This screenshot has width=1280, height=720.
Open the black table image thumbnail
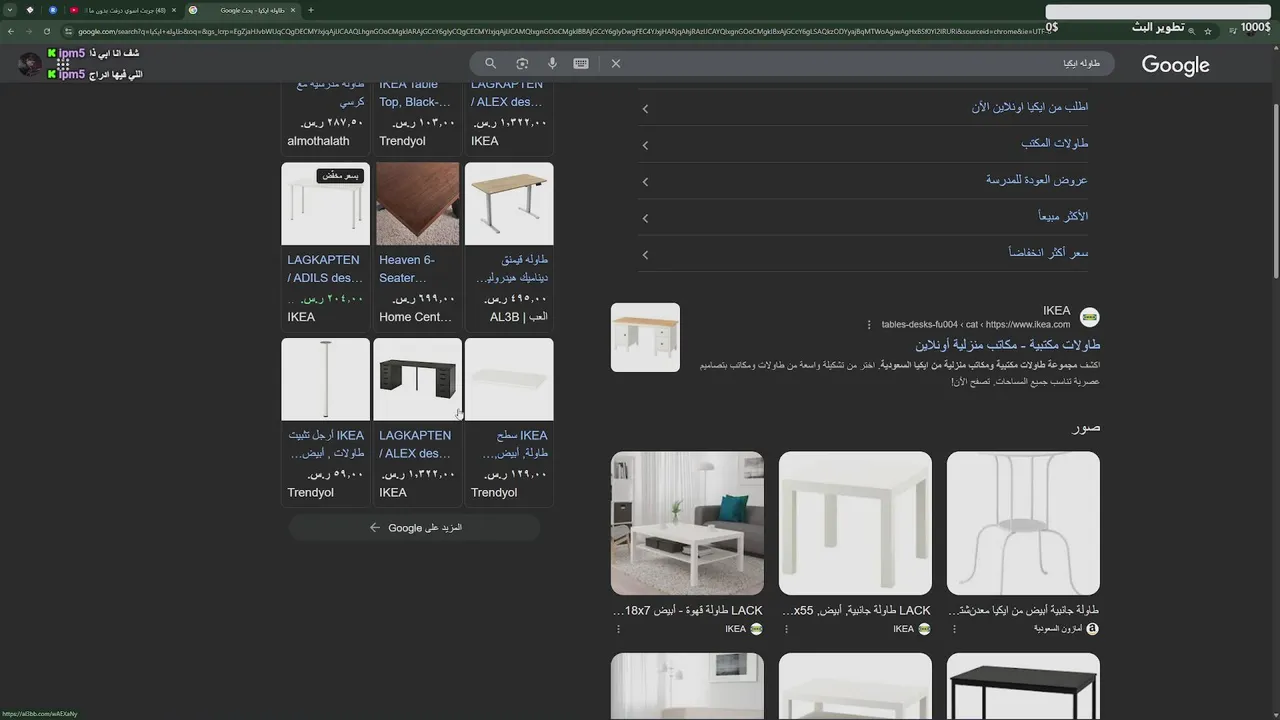1023,686
